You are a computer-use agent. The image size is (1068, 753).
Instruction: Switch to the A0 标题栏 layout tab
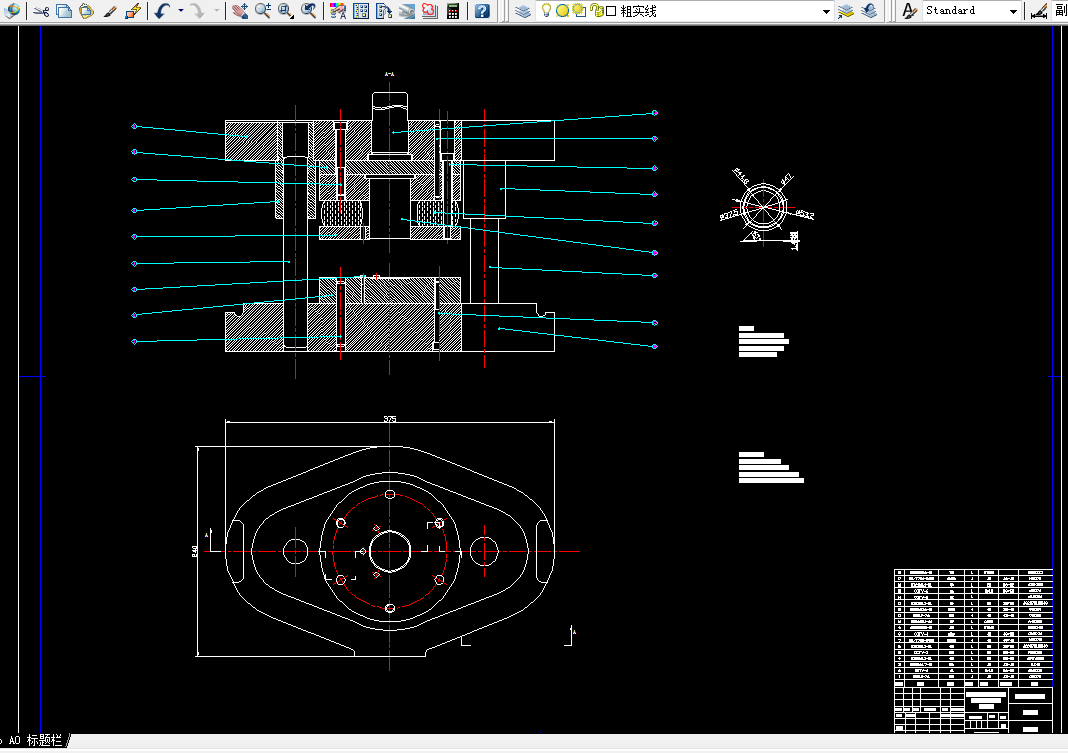[x=35, y=740]
